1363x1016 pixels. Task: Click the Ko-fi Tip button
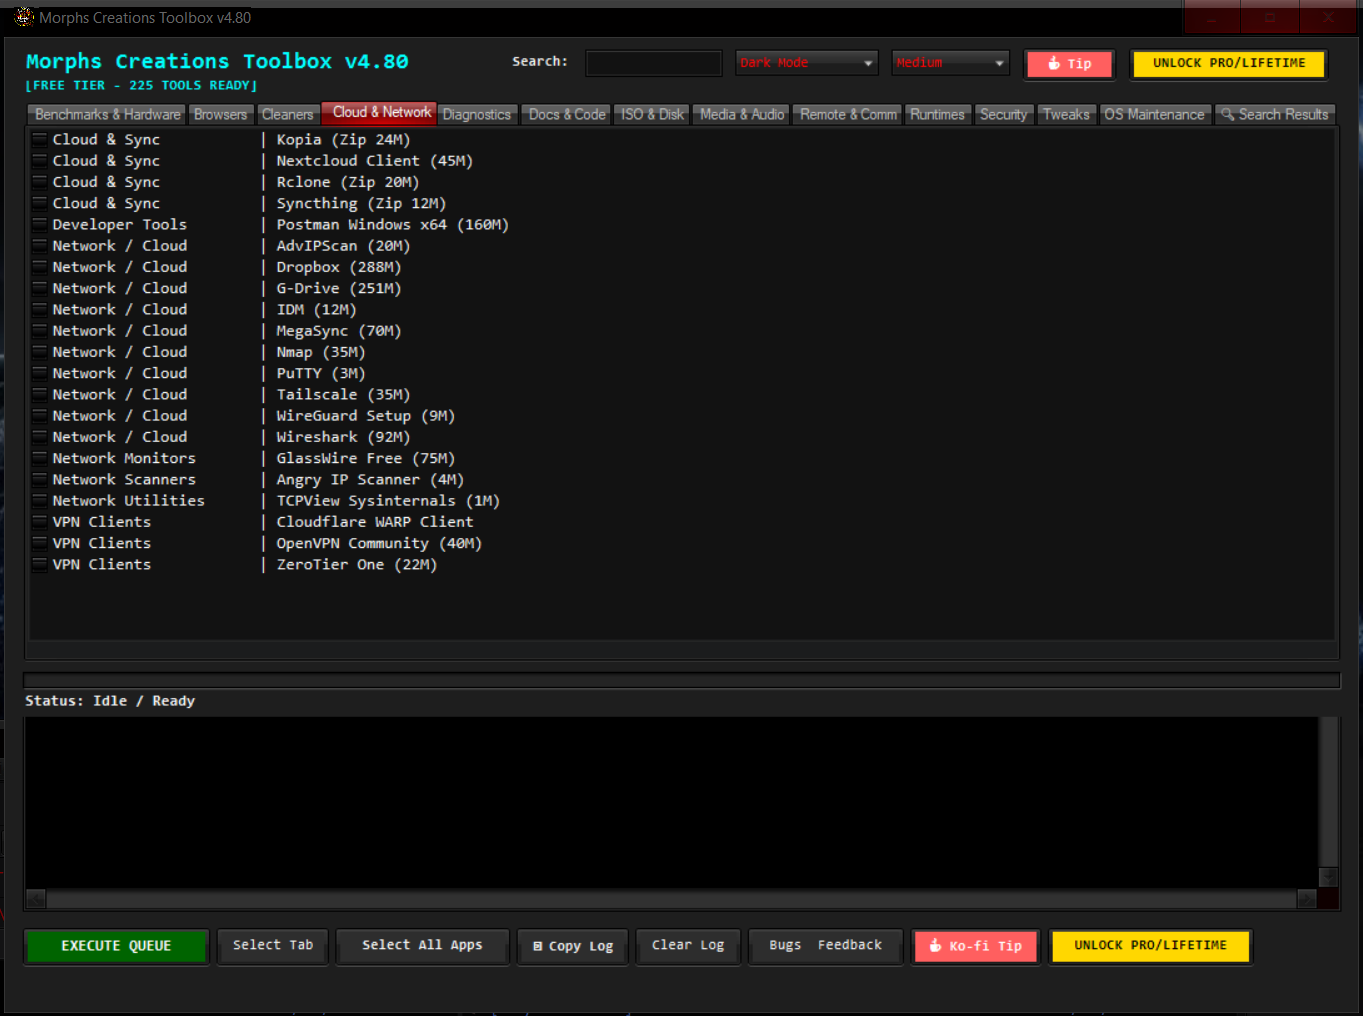pyautogui.click(x=976, y=946)
